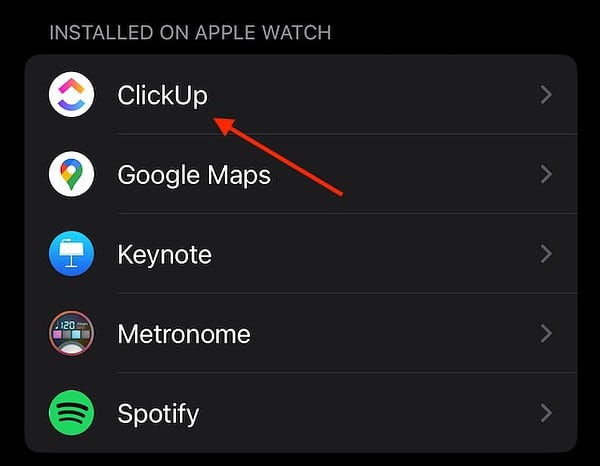Click the tail end of red arrow

click(339, 193)
